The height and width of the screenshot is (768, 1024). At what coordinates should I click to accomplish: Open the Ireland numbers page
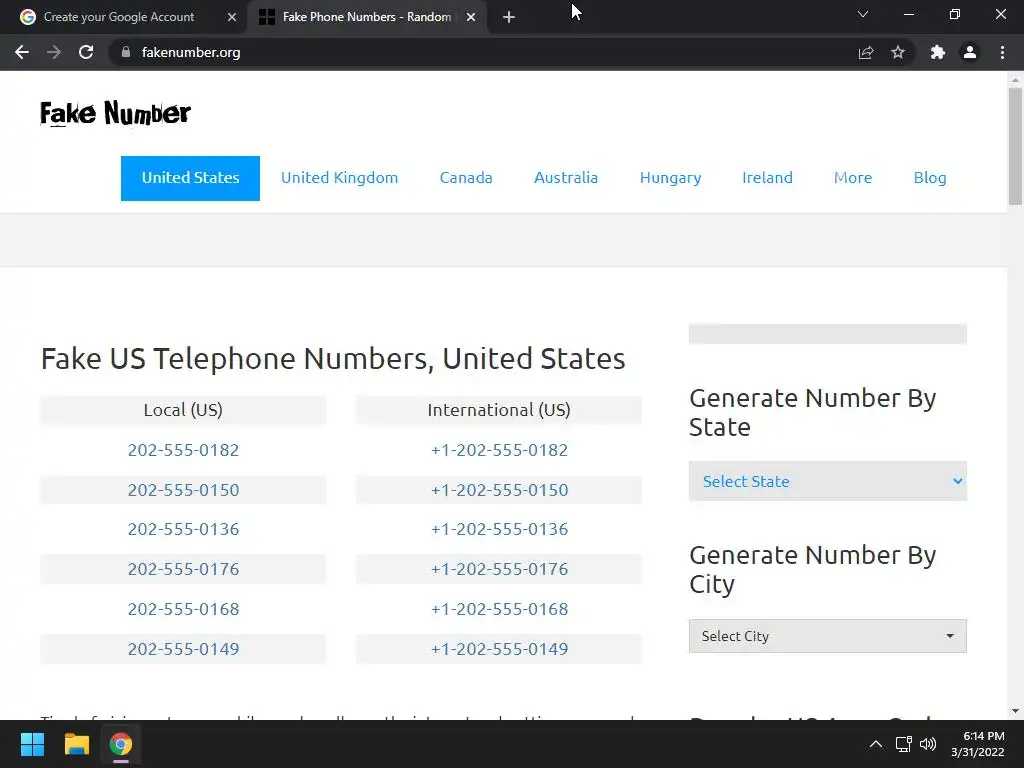click(767, 178)
